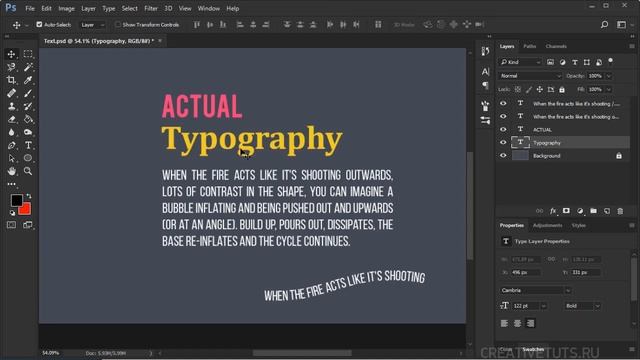Select the Zoom tool
Viewport: 640px width, 360px height.
(28, 171)
